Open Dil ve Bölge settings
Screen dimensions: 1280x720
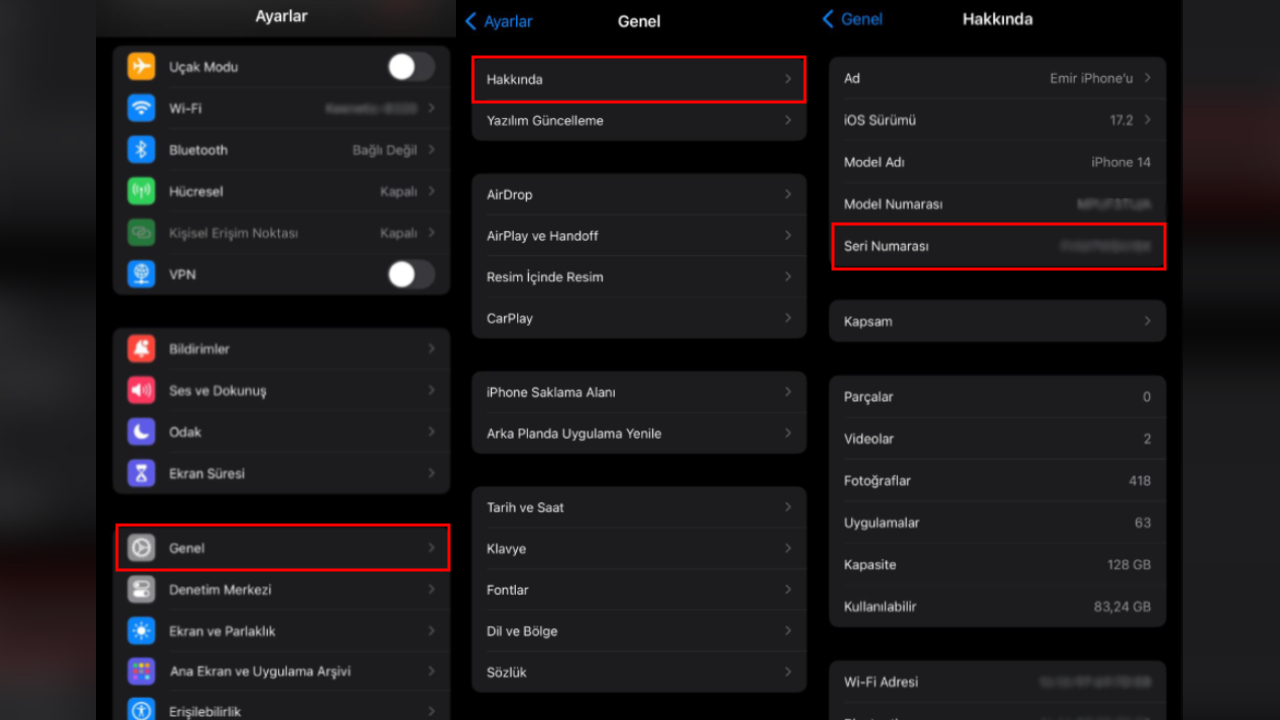click(639, 631)
